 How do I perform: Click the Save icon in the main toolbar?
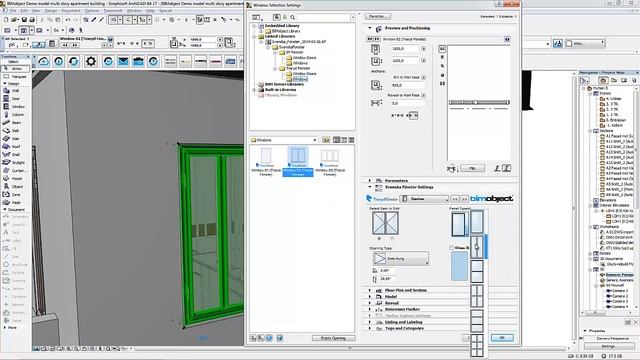[24, 20]
